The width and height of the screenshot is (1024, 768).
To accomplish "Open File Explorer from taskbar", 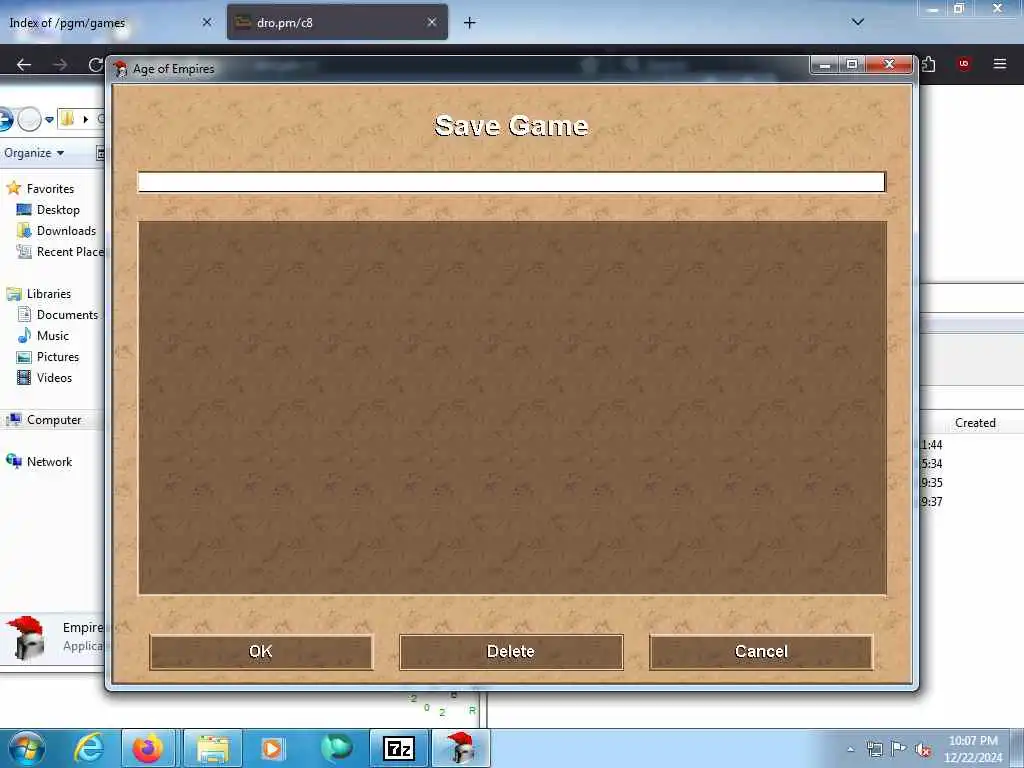I will [x=213, y=748].
